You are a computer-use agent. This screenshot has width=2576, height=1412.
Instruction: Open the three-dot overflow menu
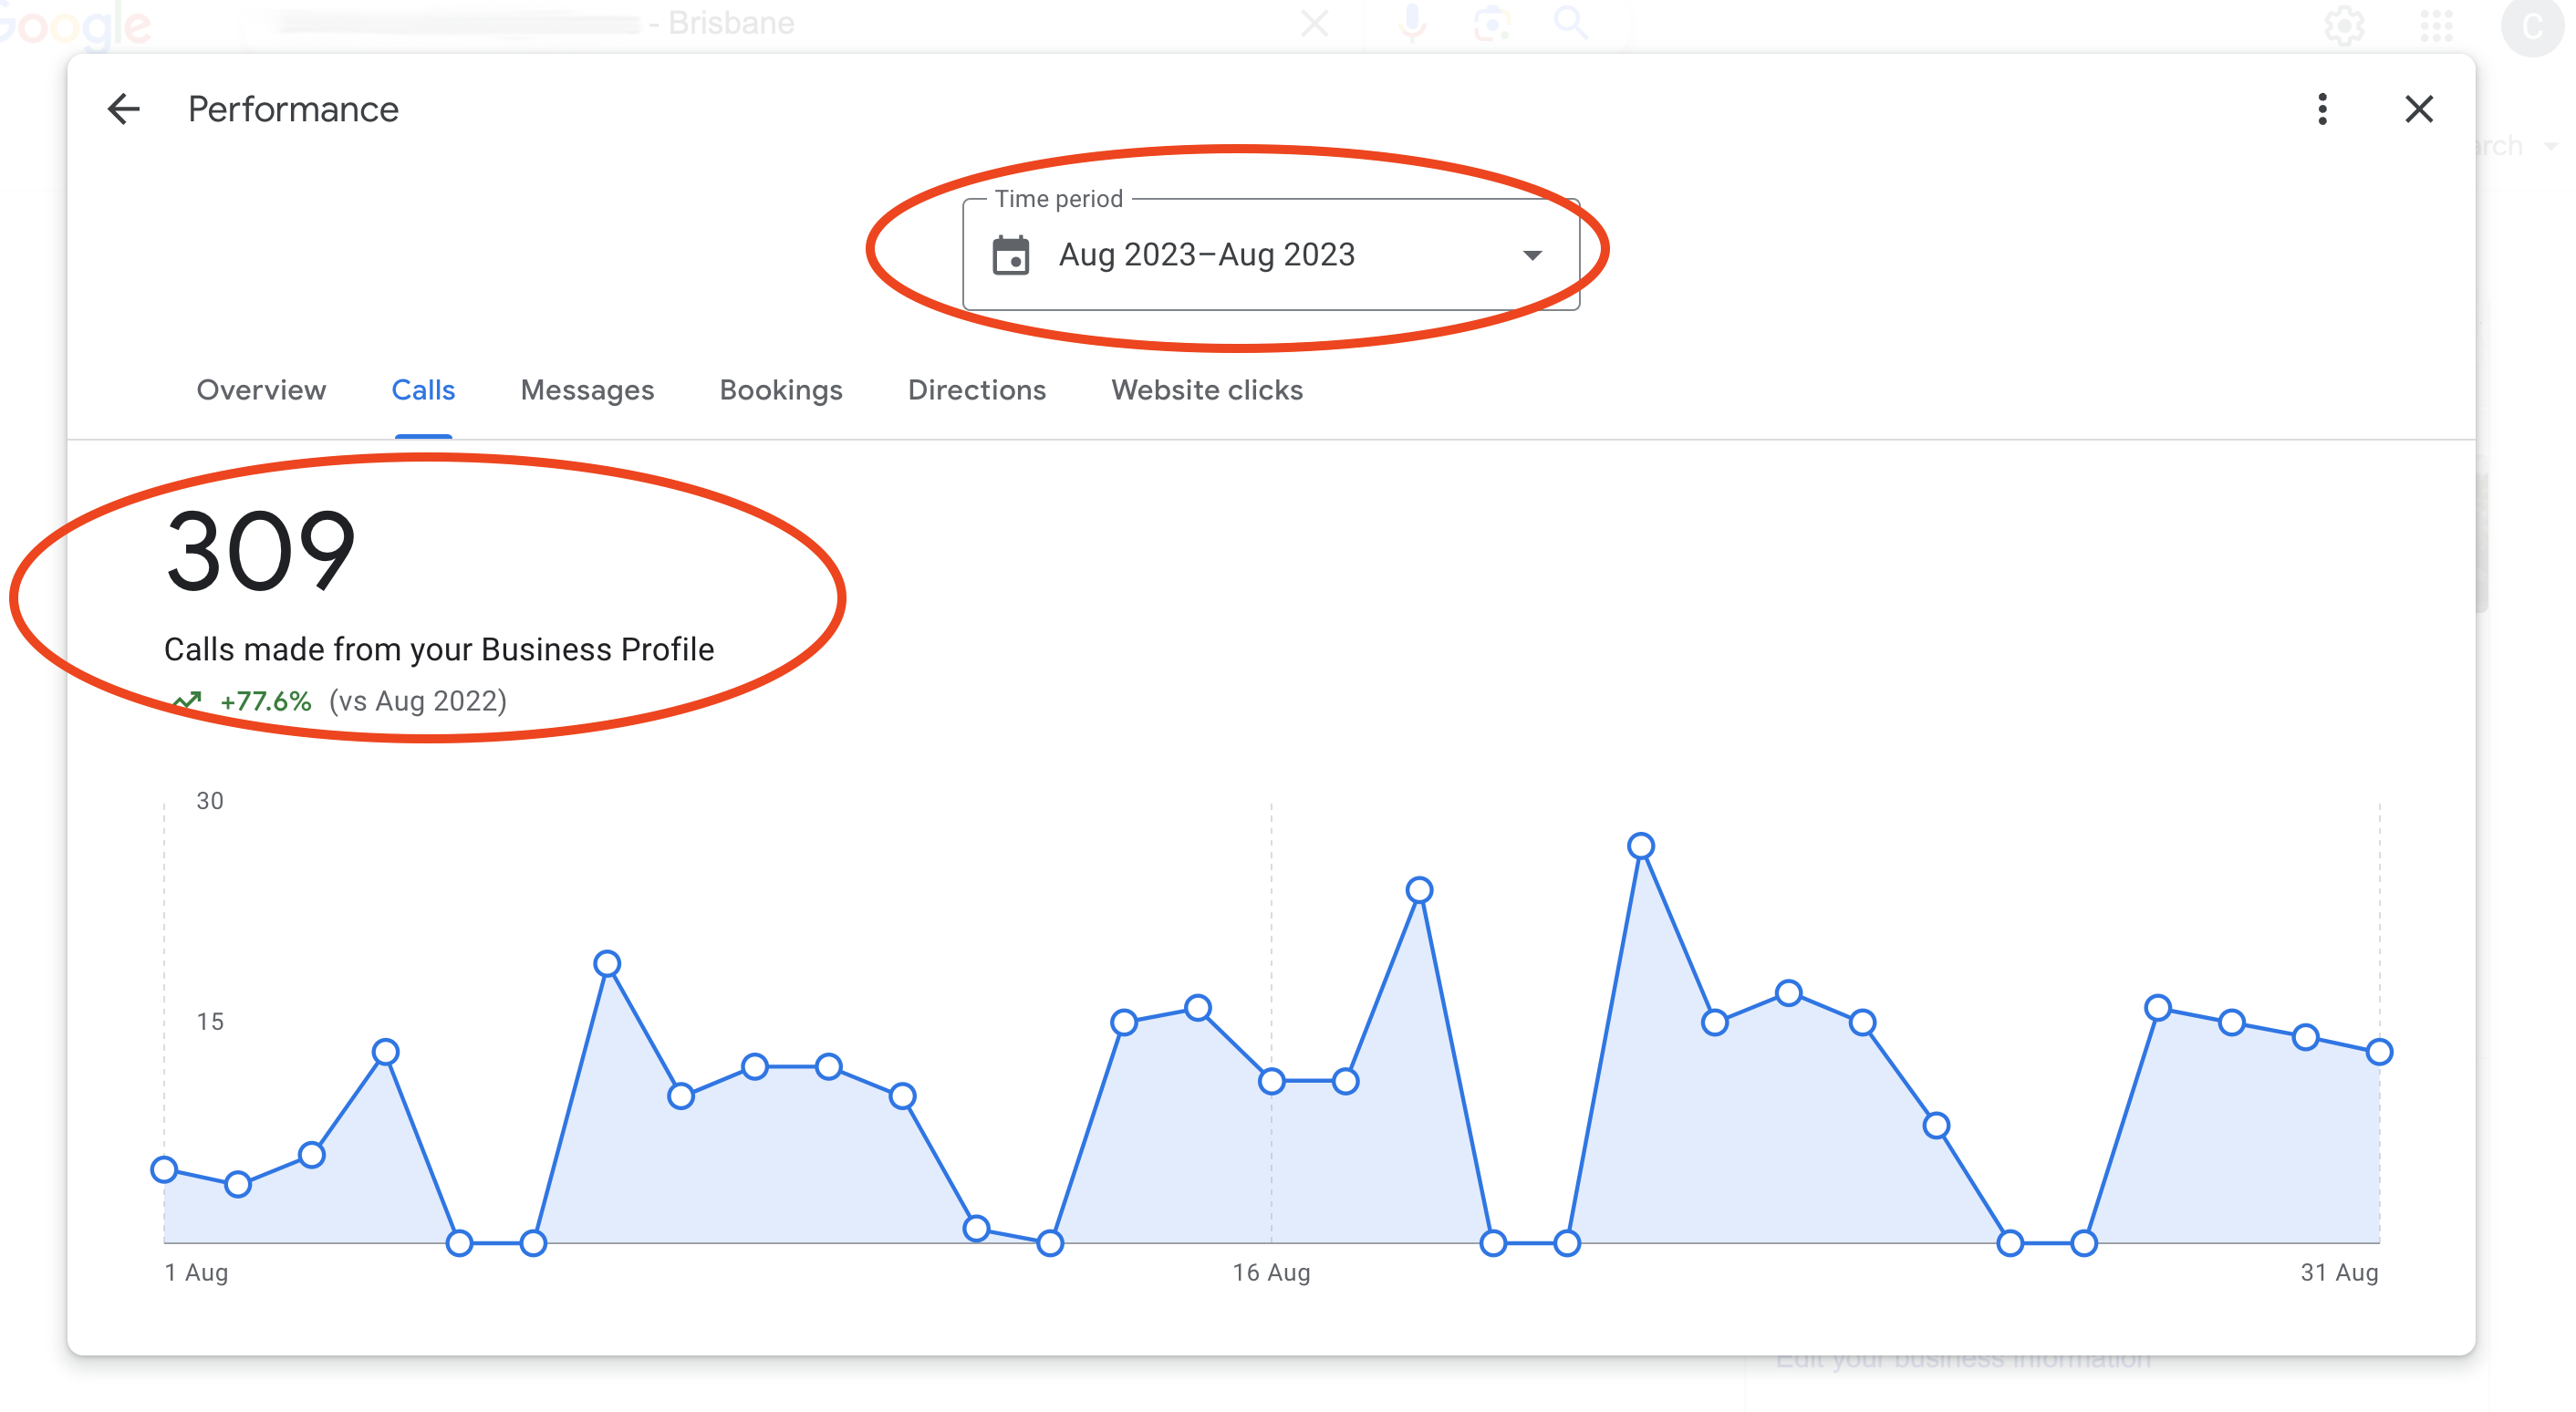point(2322,110)
